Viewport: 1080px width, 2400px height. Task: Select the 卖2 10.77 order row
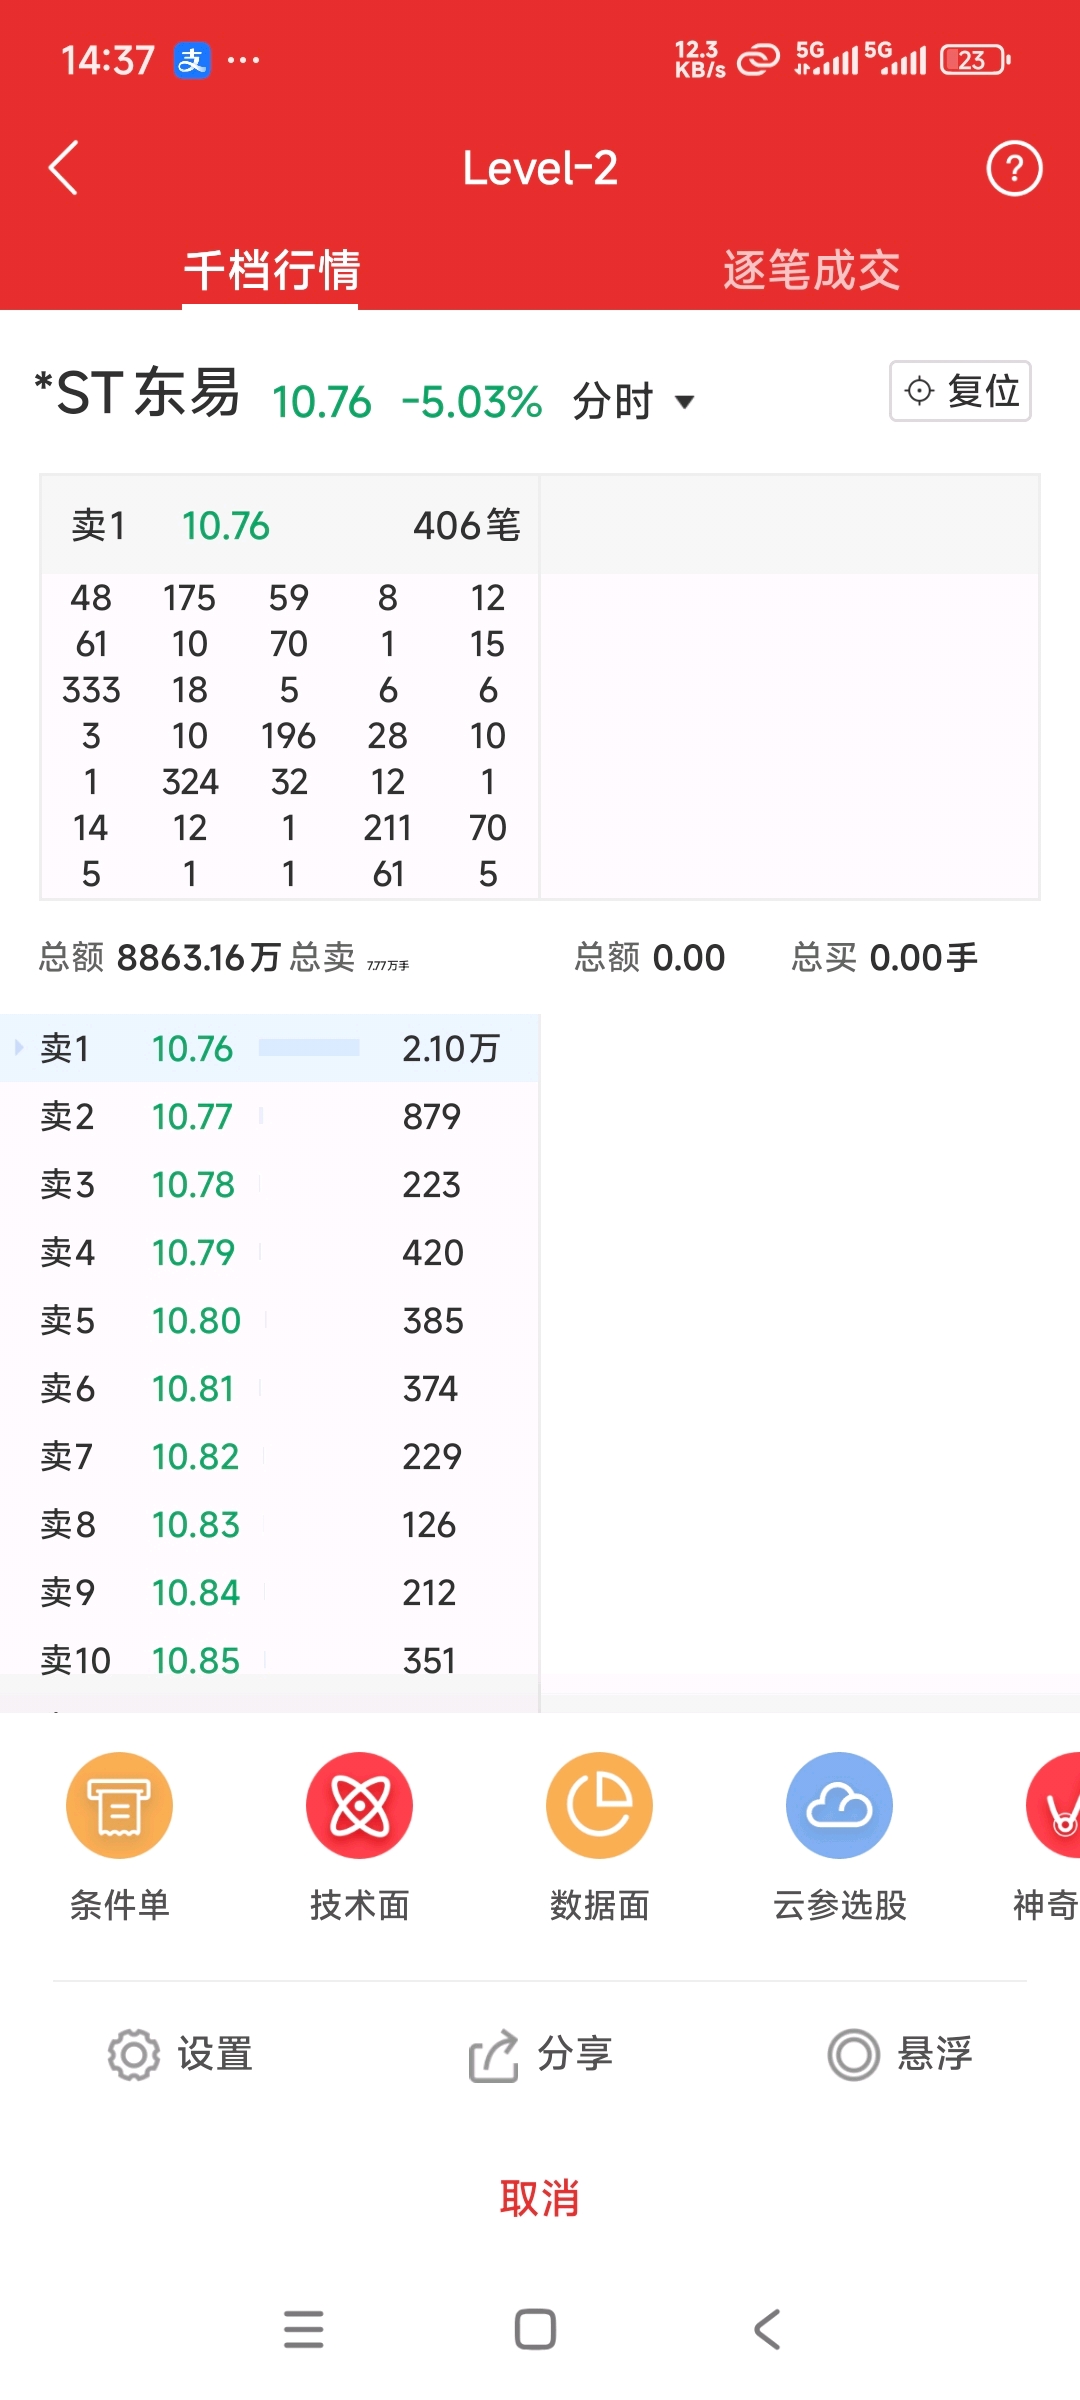coord(270,1116)
